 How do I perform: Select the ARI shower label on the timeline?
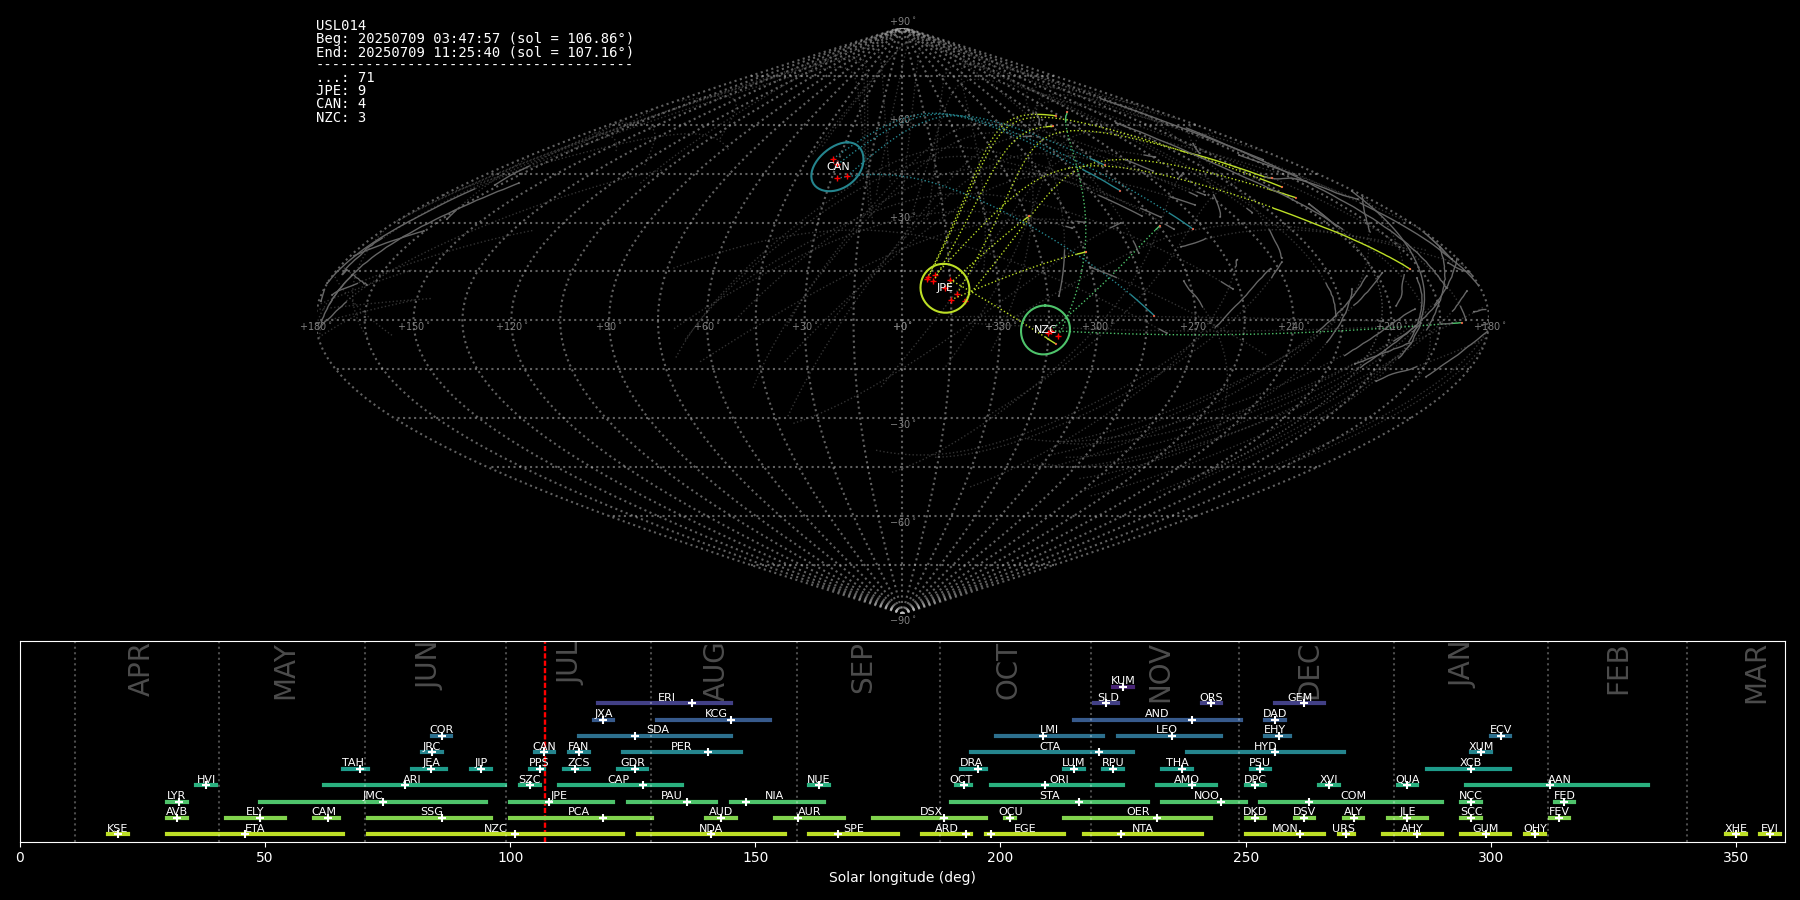point(412,780)
